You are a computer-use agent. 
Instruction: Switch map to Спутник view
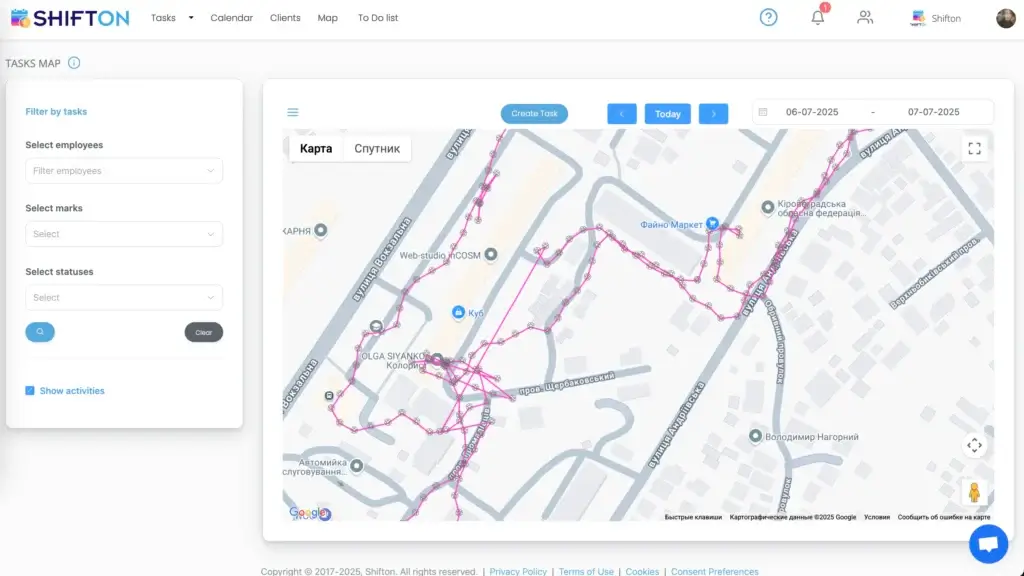(377, 149)
